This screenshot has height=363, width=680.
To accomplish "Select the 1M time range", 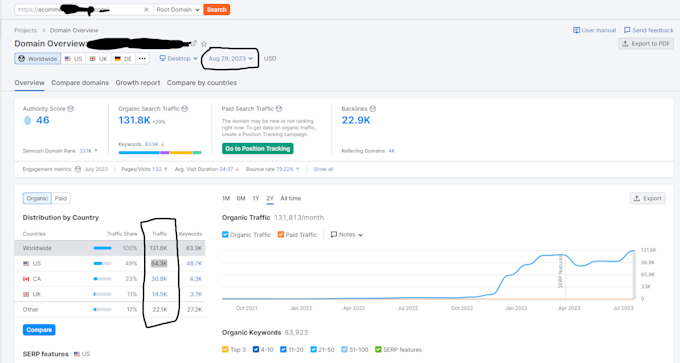I will pyautogui.click(x=226, y=198).
